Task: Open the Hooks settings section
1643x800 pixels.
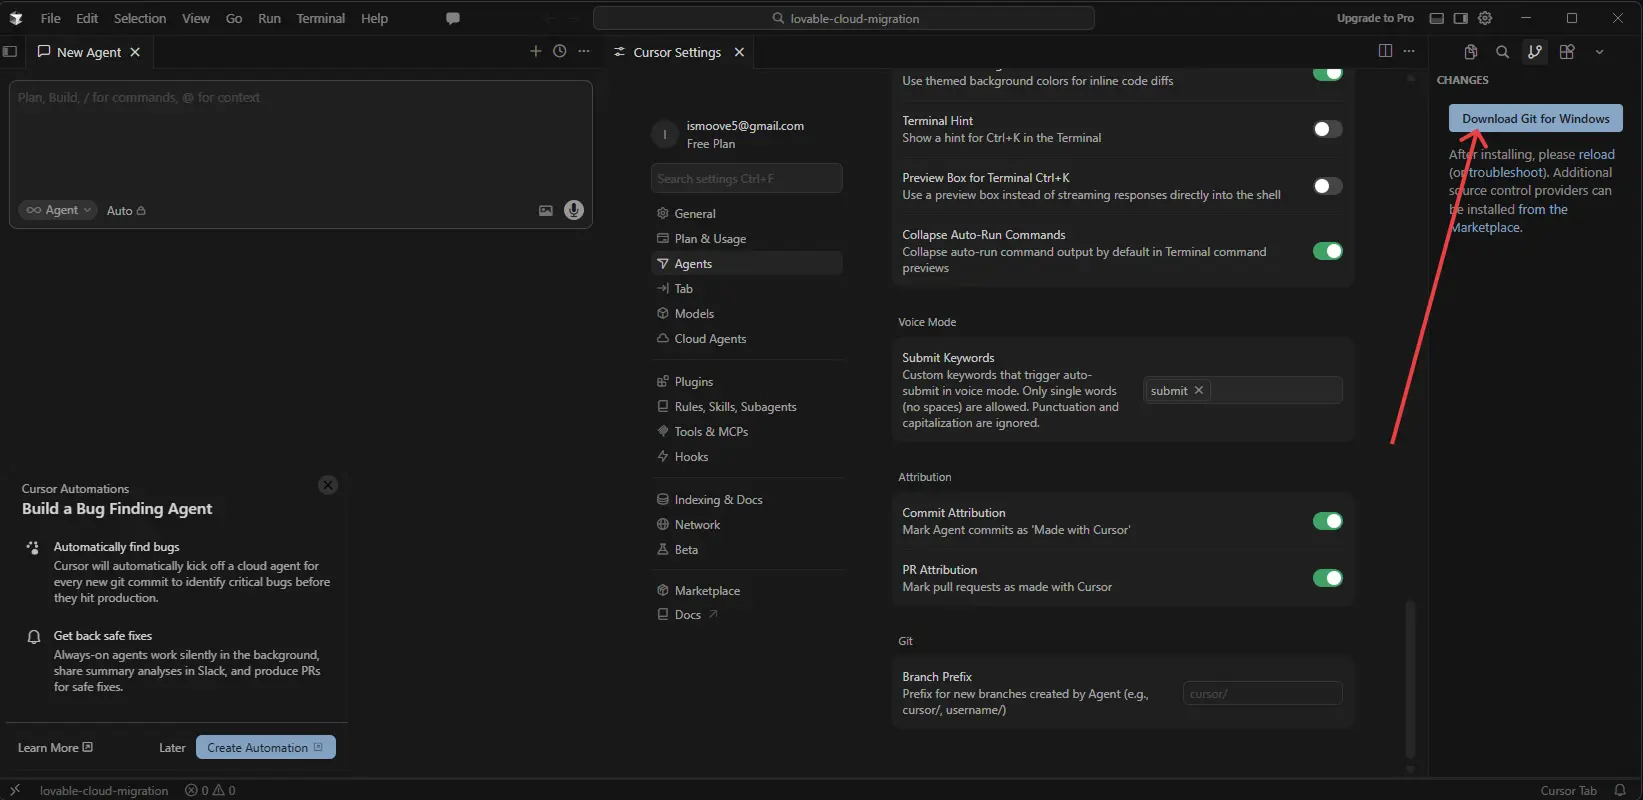Action: click(x=746, y=456)
